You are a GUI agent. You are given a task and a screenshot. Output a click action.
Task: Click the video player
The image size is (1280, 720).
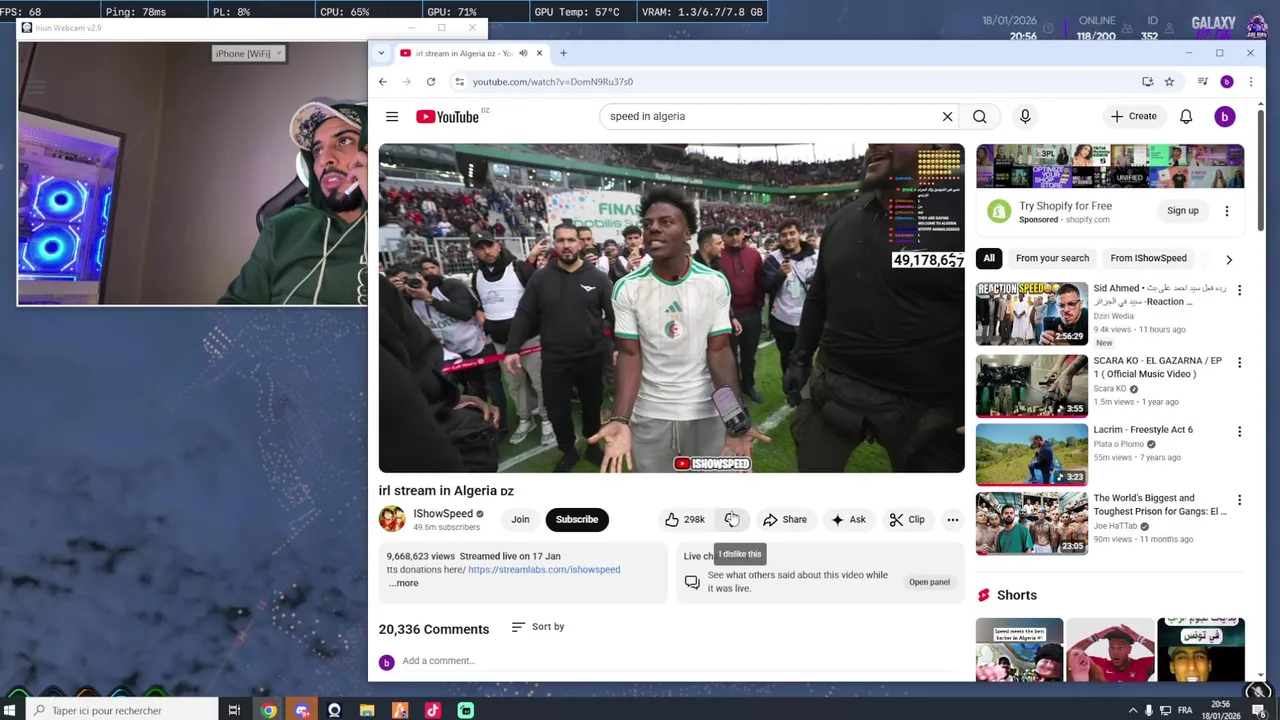point(672,308)
